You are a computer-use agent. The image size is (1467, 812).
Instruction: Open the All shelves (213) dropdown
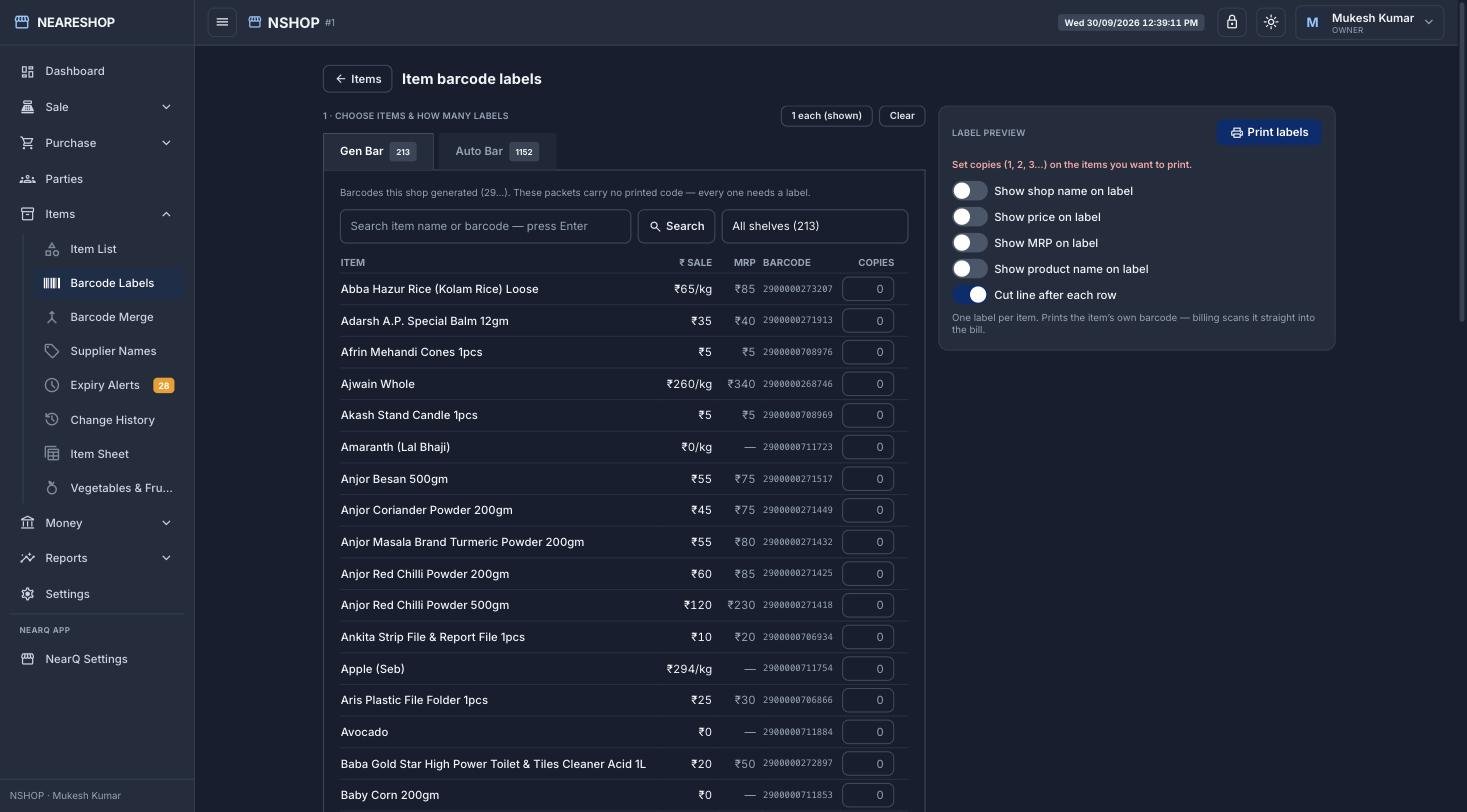(x=815, y=226)
